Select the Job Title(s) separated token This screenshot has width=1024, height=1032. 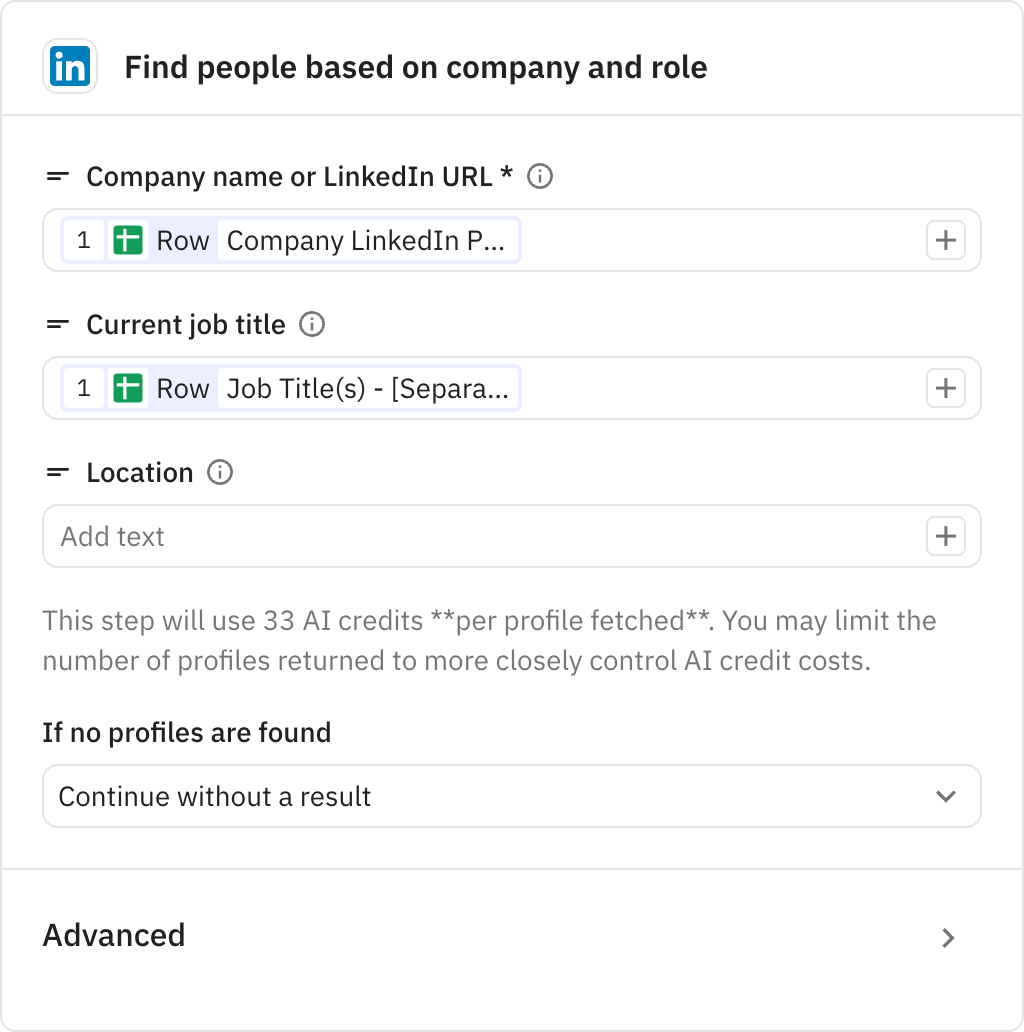pos(370,388)
